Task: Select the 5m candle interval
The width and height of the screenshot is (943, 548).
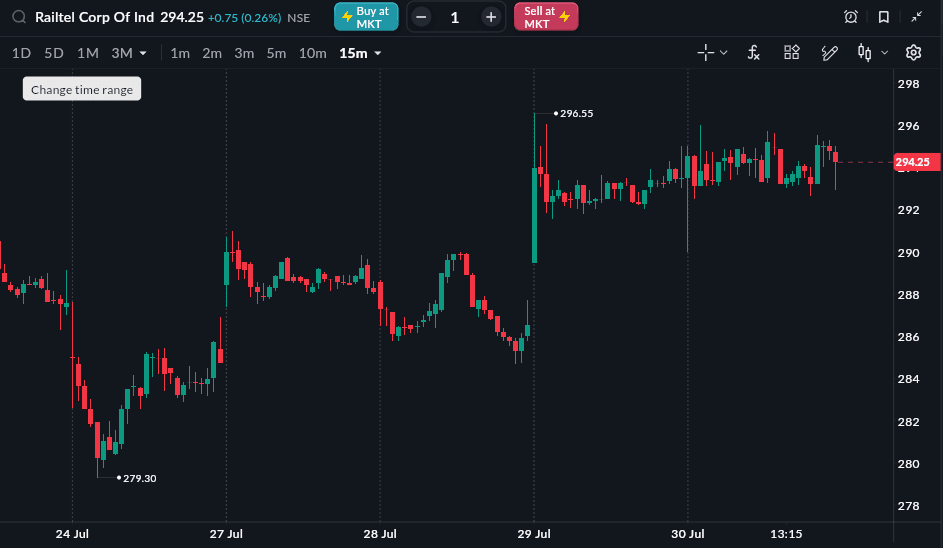Action: pos(276,53)
